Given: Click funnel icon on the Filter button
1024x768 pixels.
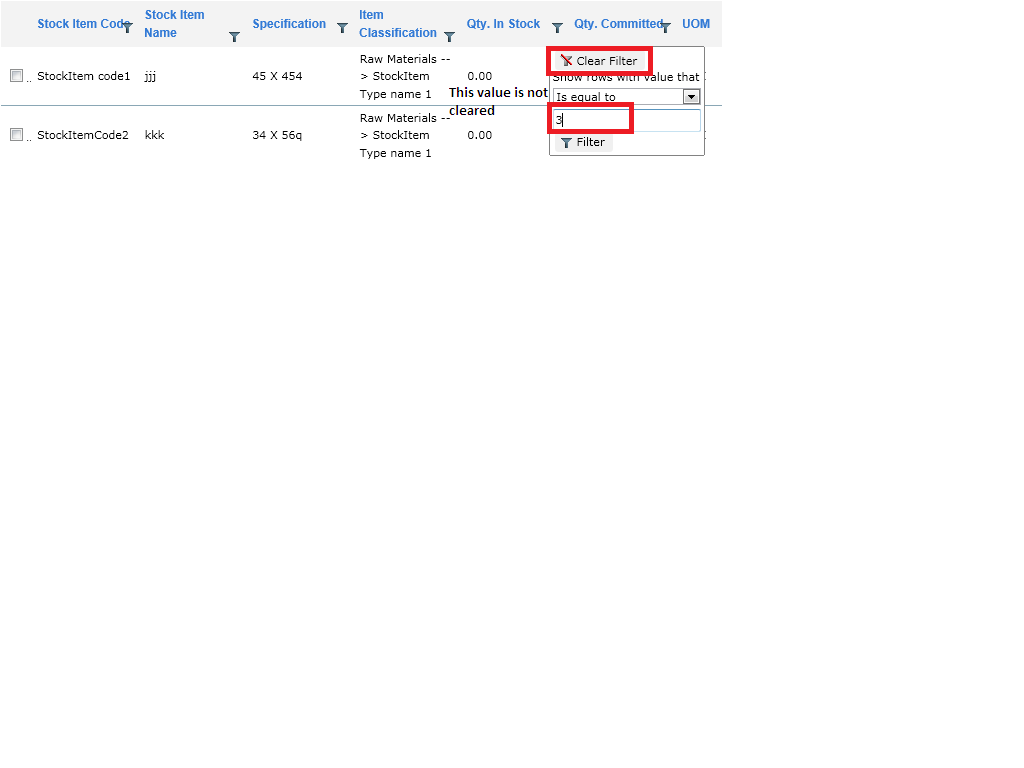Looking at the screenshot, I should pos(566,142).
